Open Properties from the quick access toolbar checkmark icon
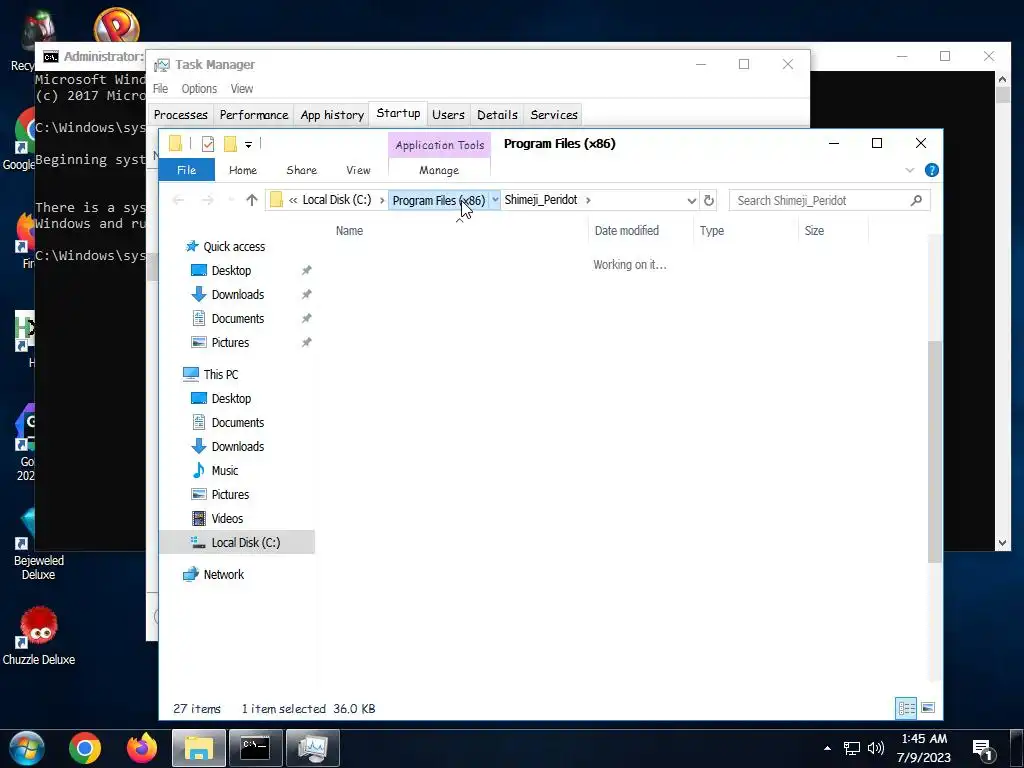The width and height of the screenshot is (1024, 768). point(208,144)
